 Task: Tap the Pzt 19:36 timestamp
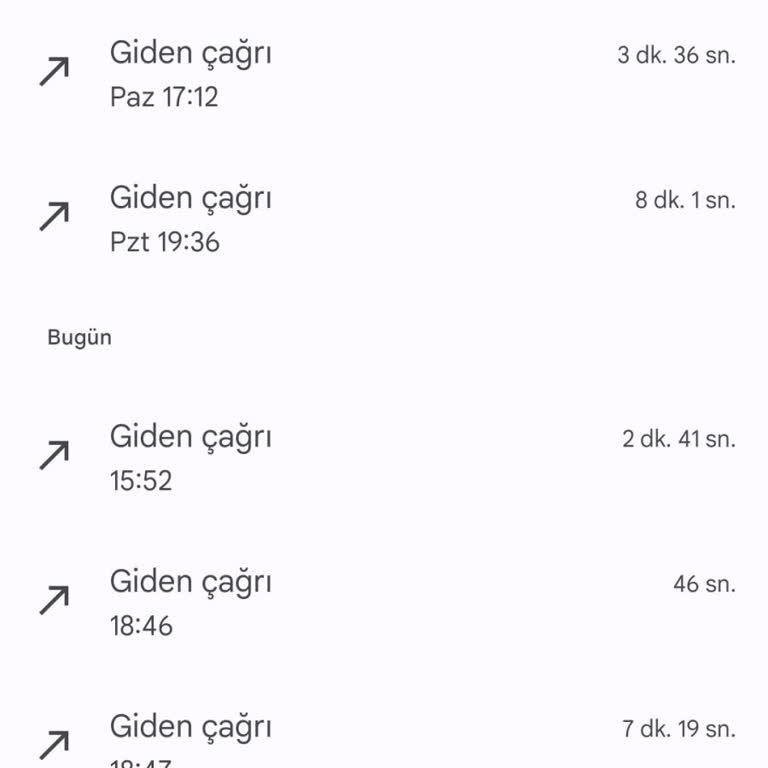[165, 242]
